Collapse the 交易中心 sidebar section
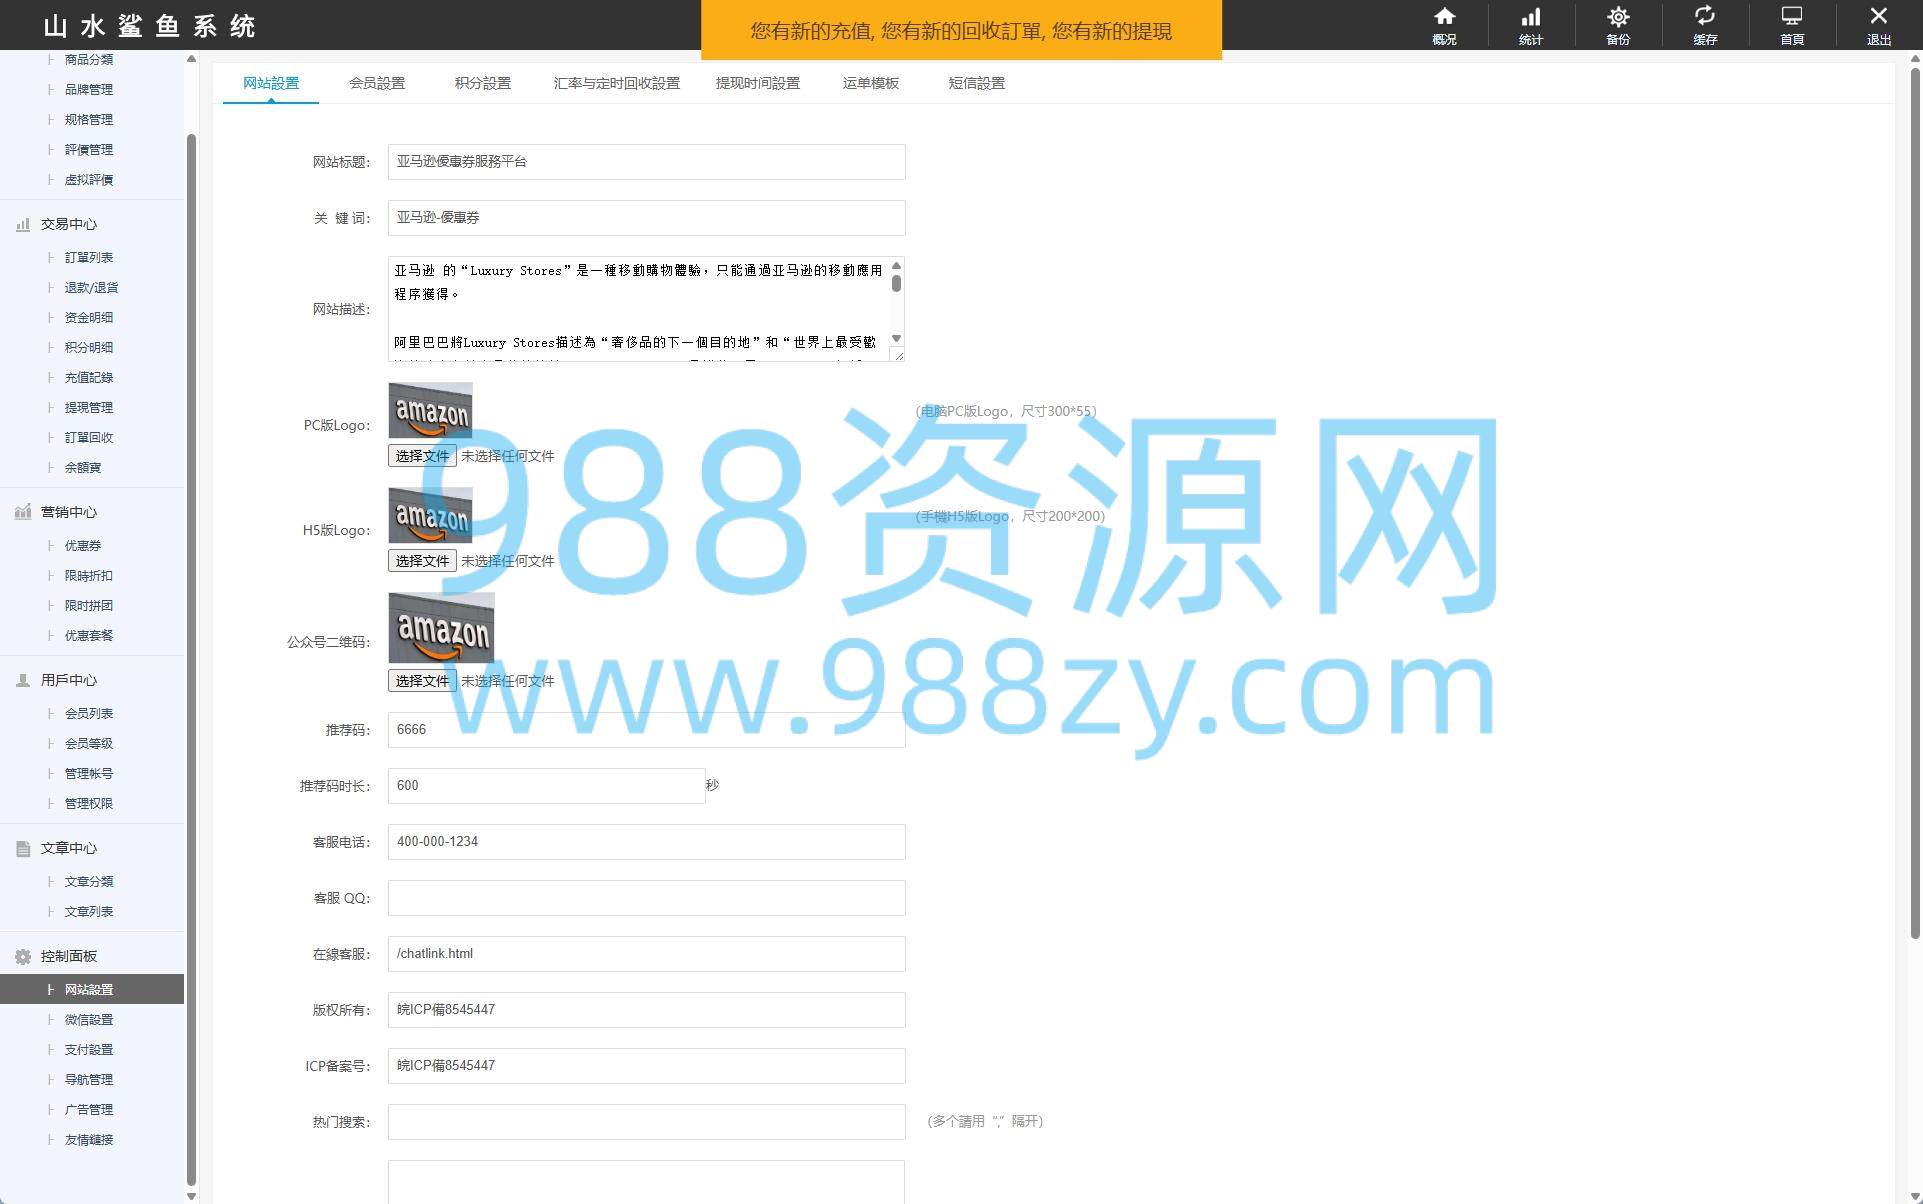The width and height of the screenshot is (1923, 1204). [68, 224]
